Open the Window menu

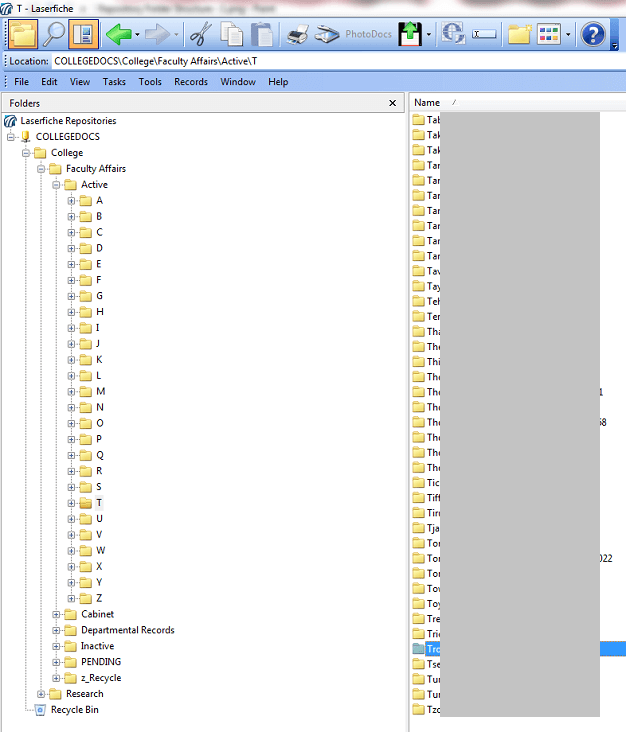coord(238,82)
